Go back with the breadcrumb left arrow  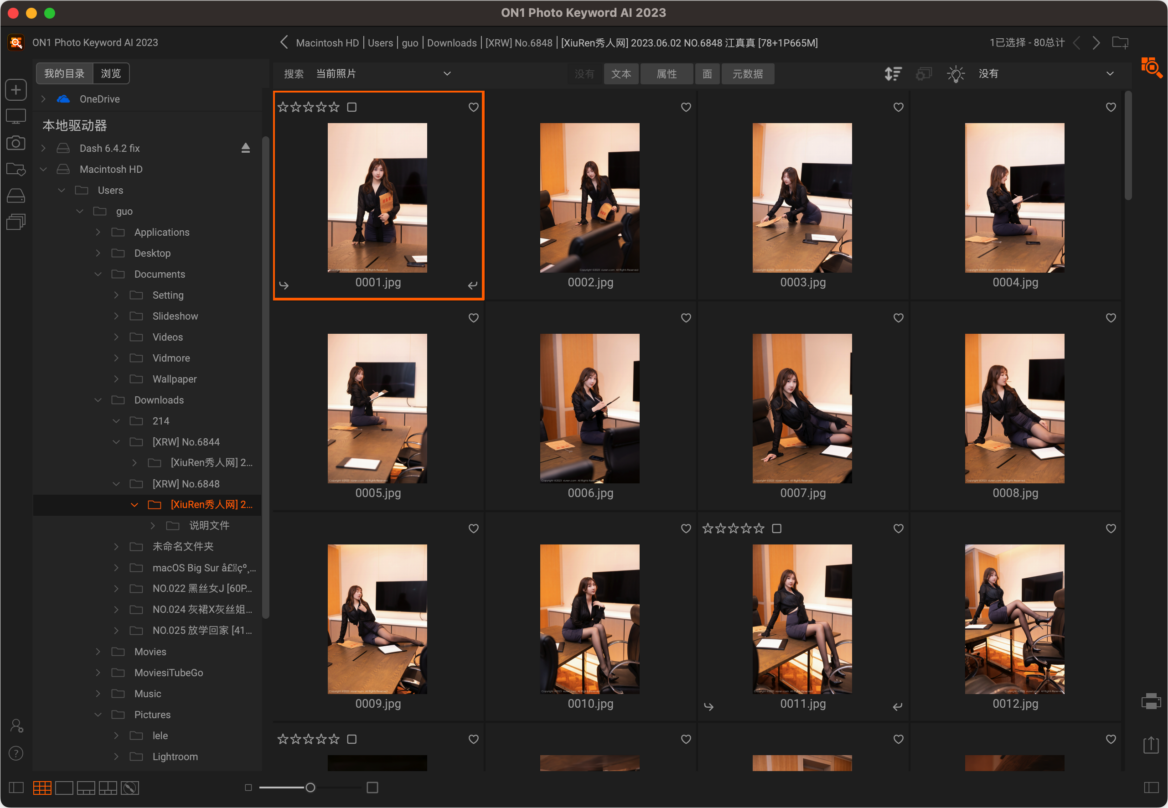click(284, 42)
